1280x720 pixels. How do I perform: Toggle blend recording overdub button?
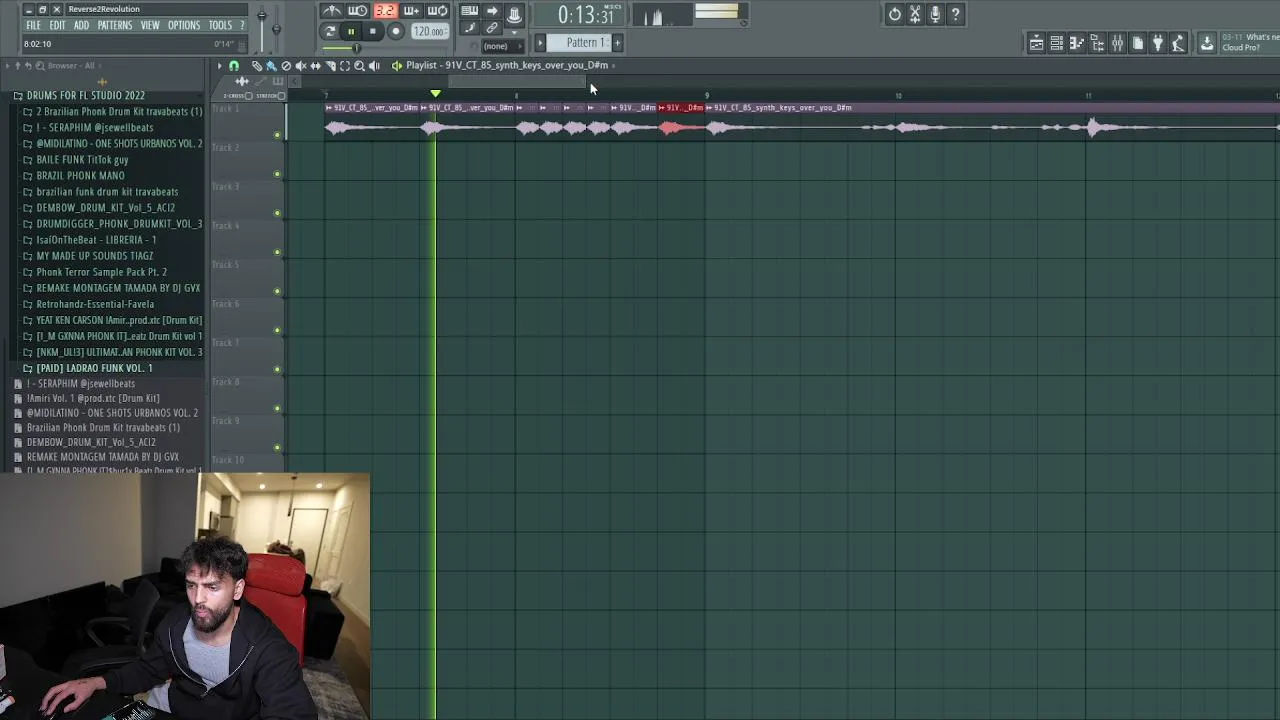[411, 12]
